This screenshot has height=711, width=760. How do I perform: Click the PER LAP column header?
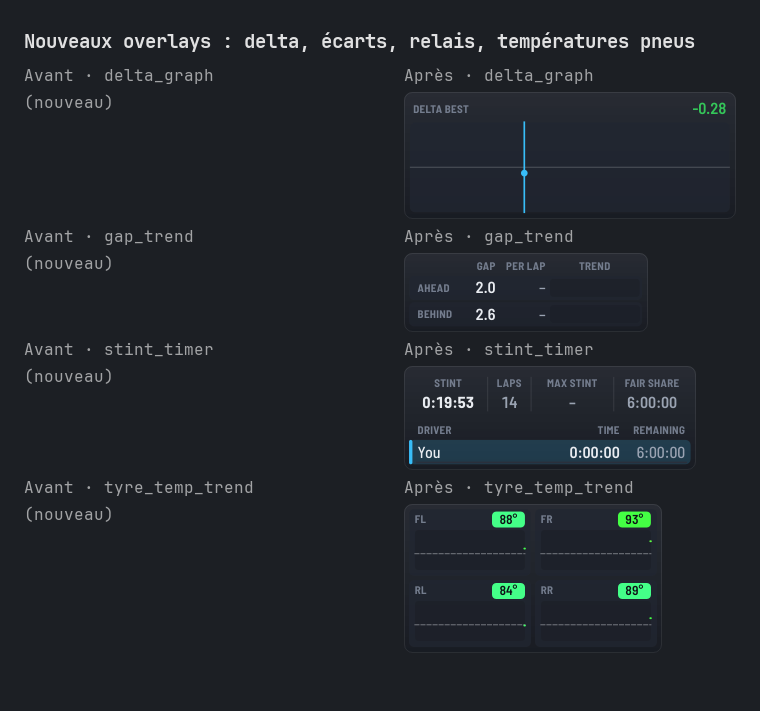click(525, 267)
